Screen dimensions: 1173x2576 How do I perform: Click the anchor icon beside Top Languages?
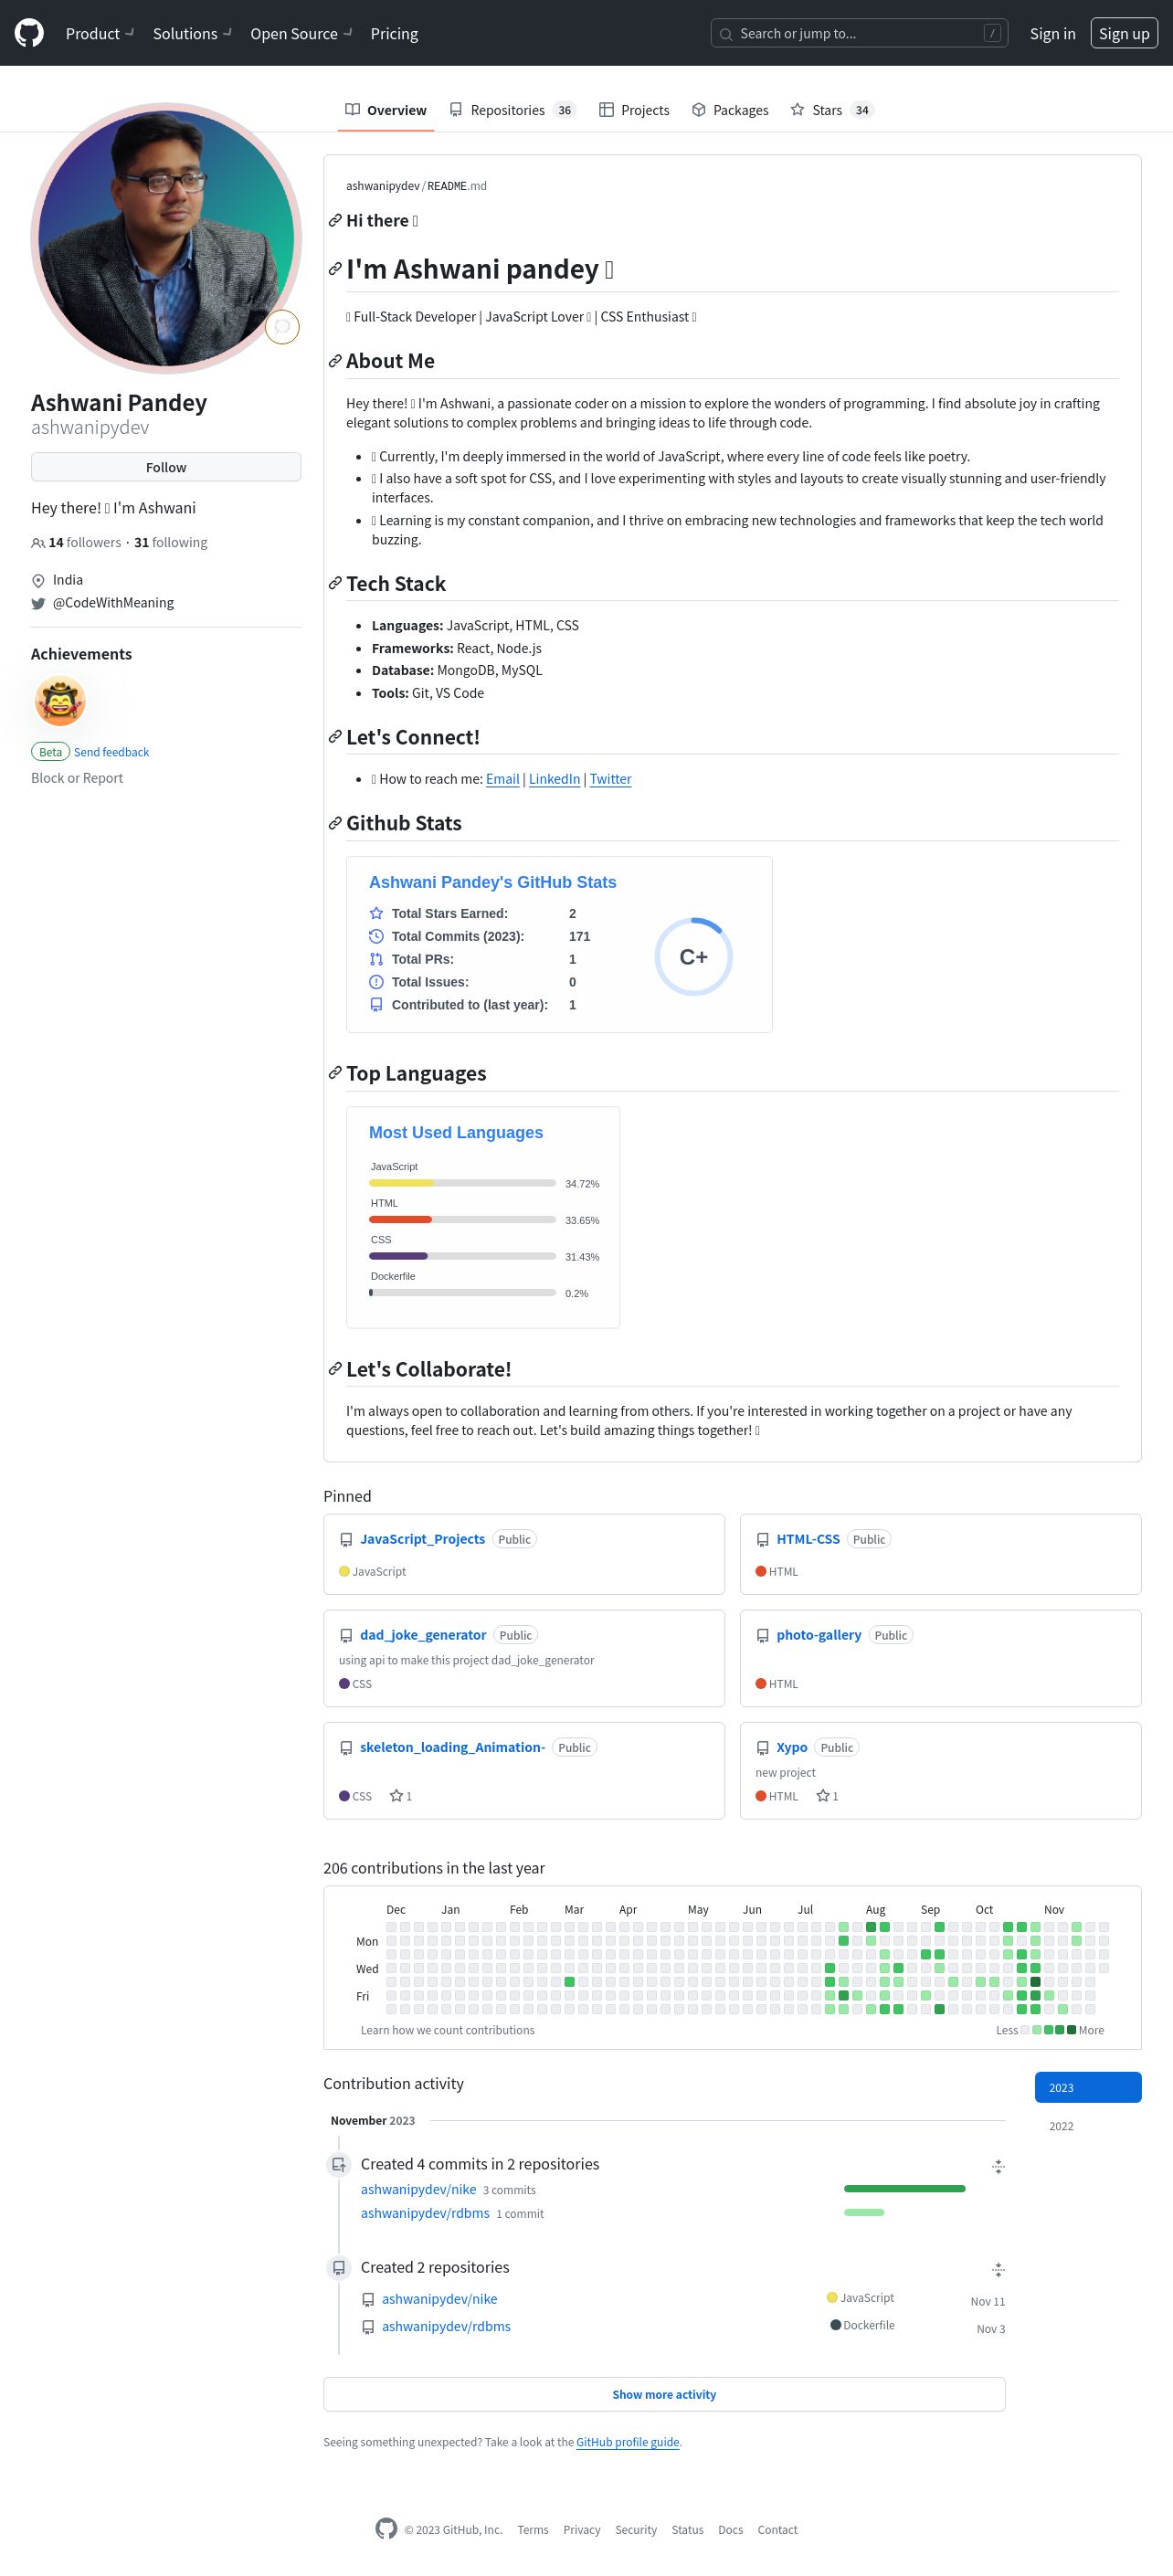coord(335,1073)
